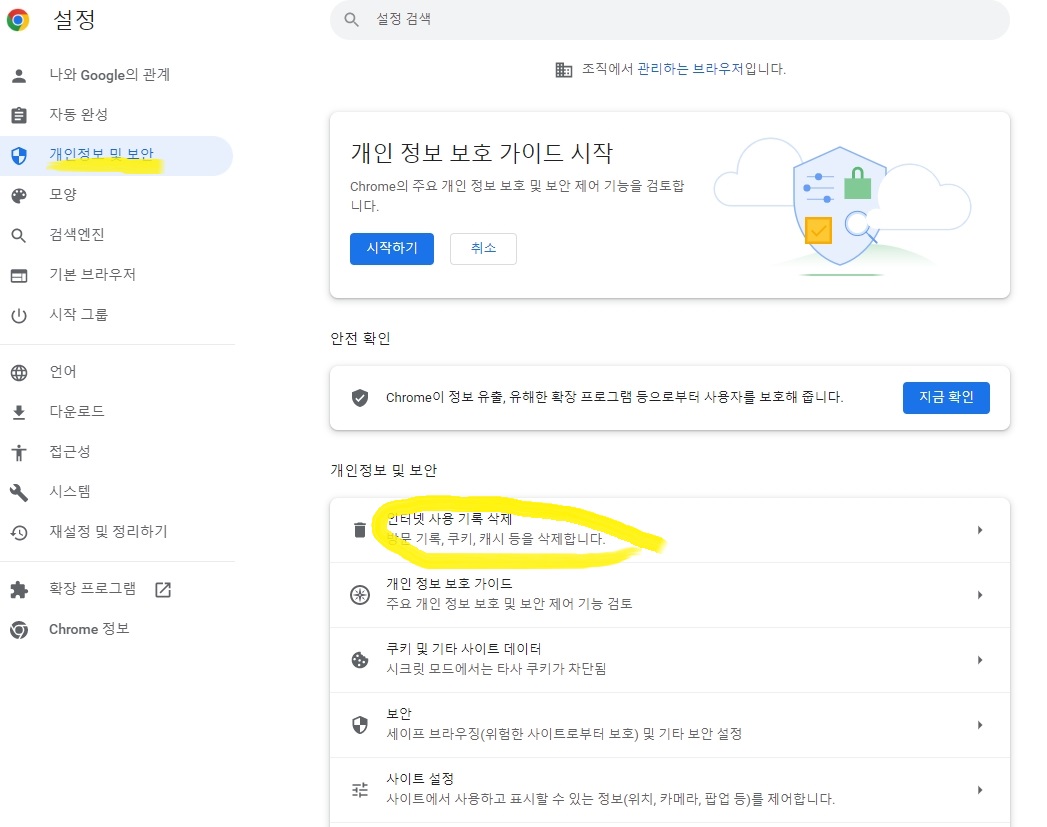
Task: Click the 설정 검색 input field
Action: click(x=670, y=19)
